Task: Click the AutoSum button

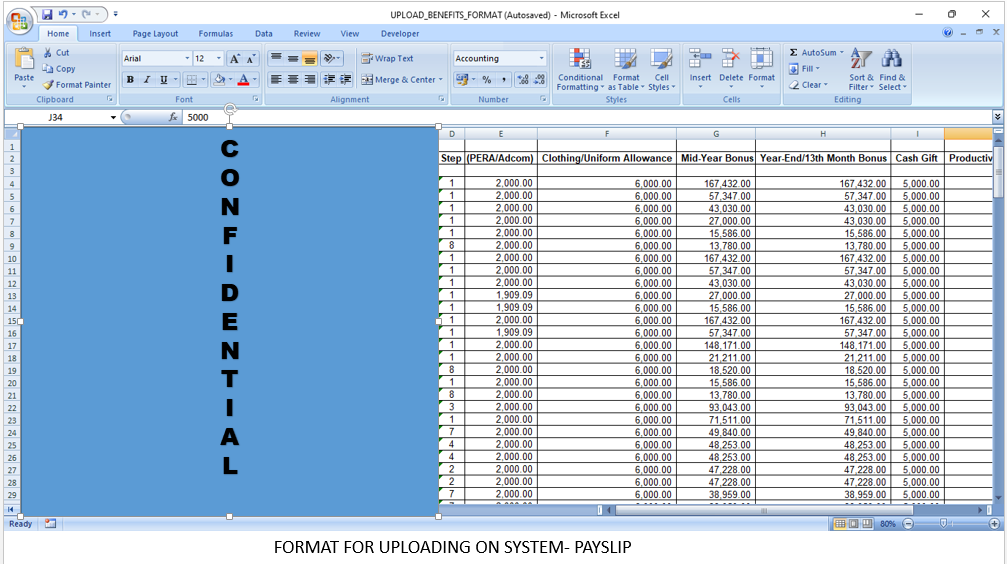Action: click(812, 53)
